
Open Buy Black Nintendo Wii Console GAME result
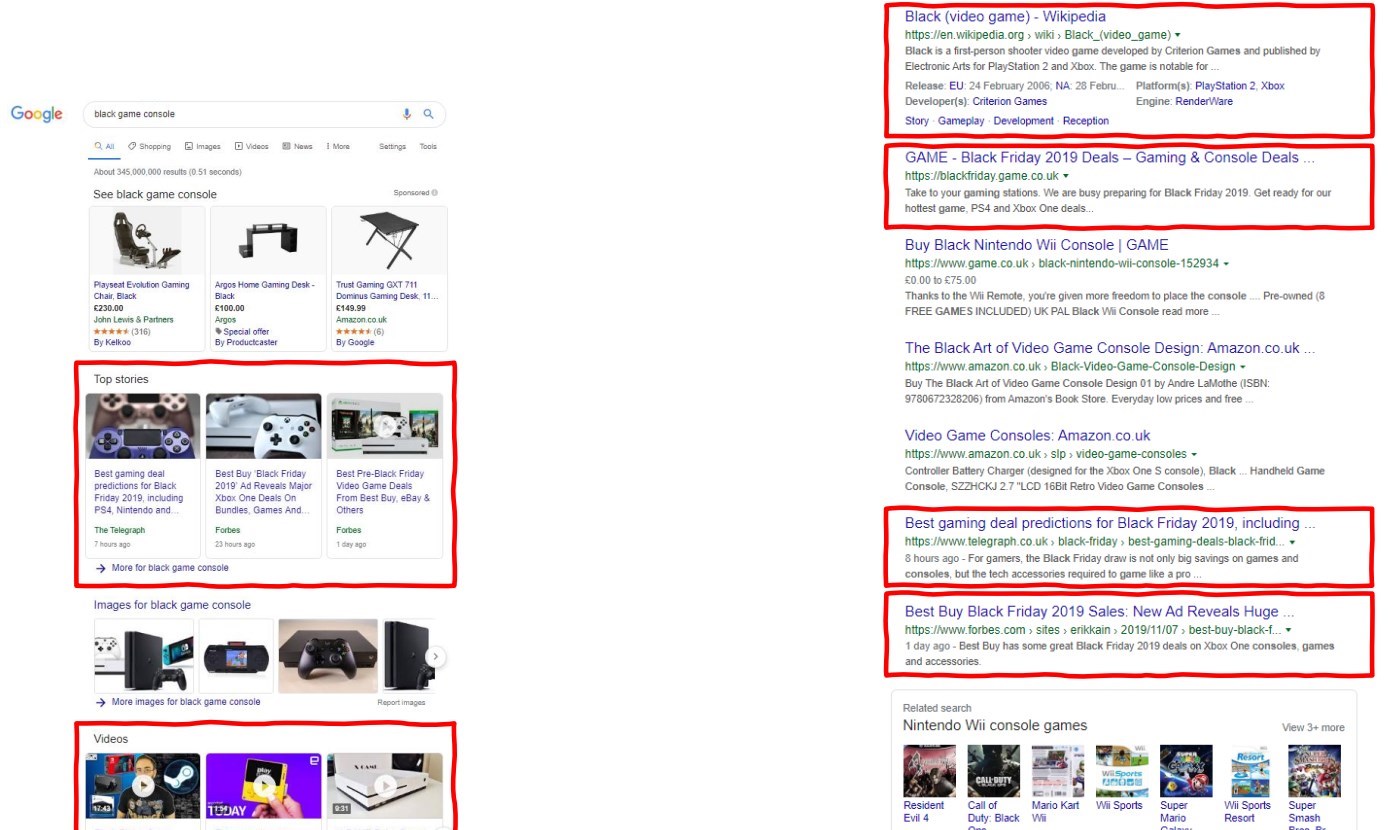pos(1036,245)
